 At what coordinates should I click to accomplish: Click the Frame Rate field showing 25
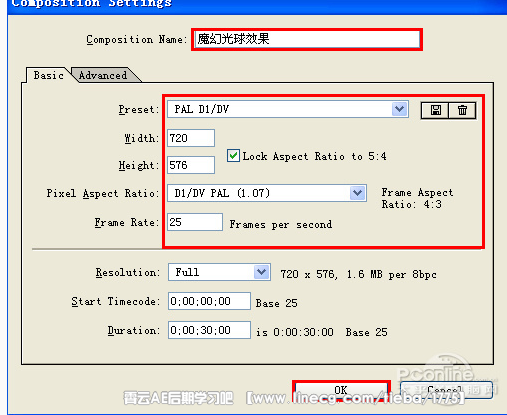pos(195,222)
